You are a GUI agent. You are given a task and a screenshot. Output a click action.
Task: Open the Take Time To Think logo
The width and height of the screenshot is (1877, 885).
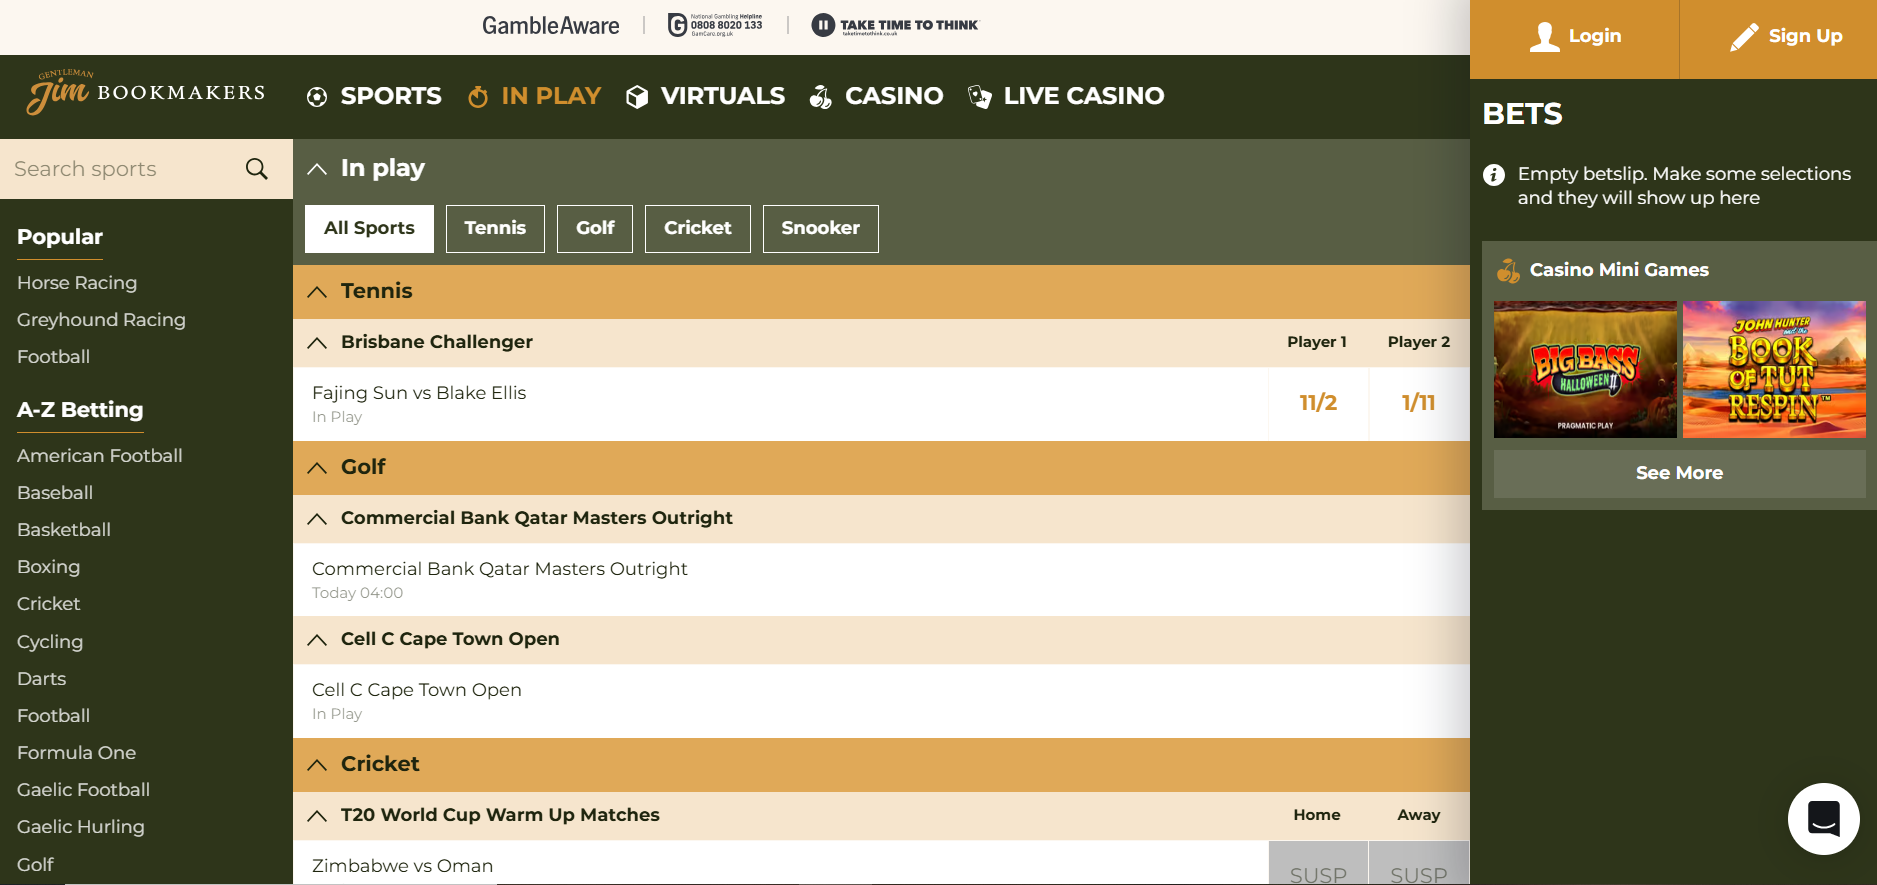pos(895,25)
